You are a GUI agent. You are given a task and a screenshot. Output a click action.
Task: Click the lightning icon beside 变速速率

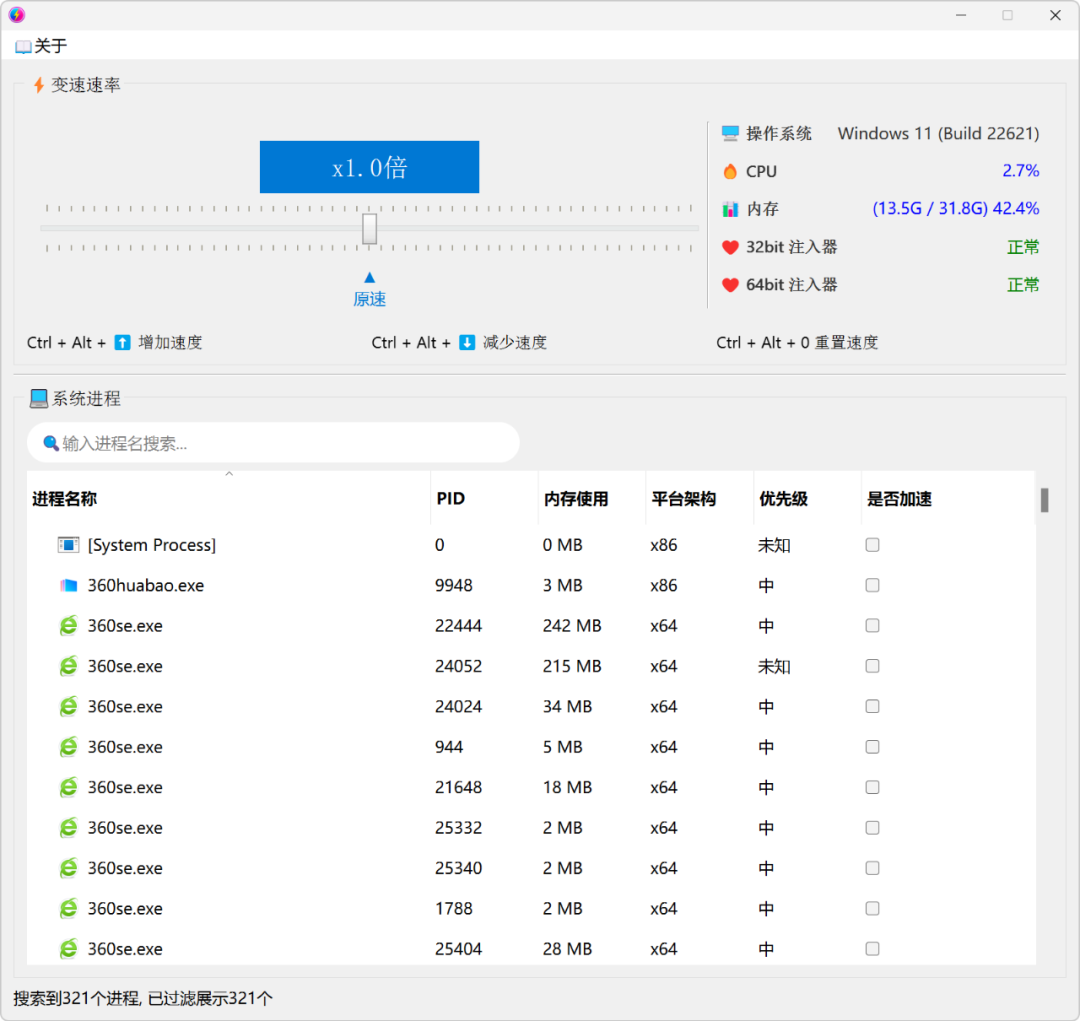[x=39, y=85]
